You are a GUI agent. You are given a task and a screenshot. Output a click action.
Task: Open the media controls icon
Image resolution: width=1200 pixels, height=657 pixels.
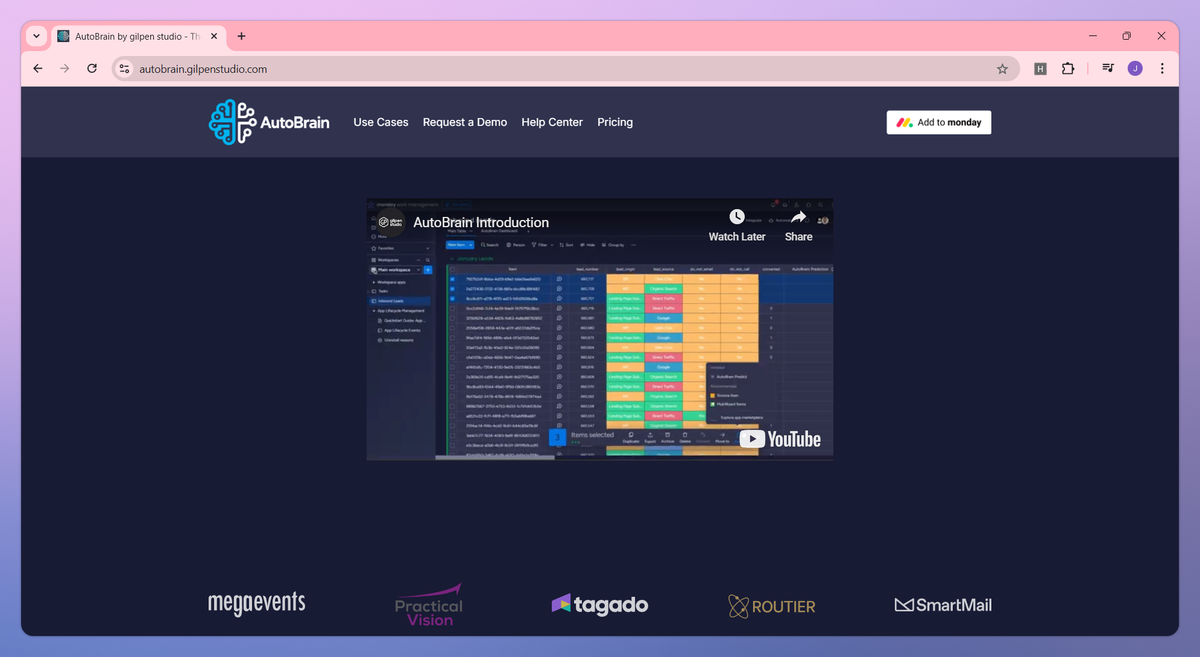pyautogui.click(x=1108, y=69)
